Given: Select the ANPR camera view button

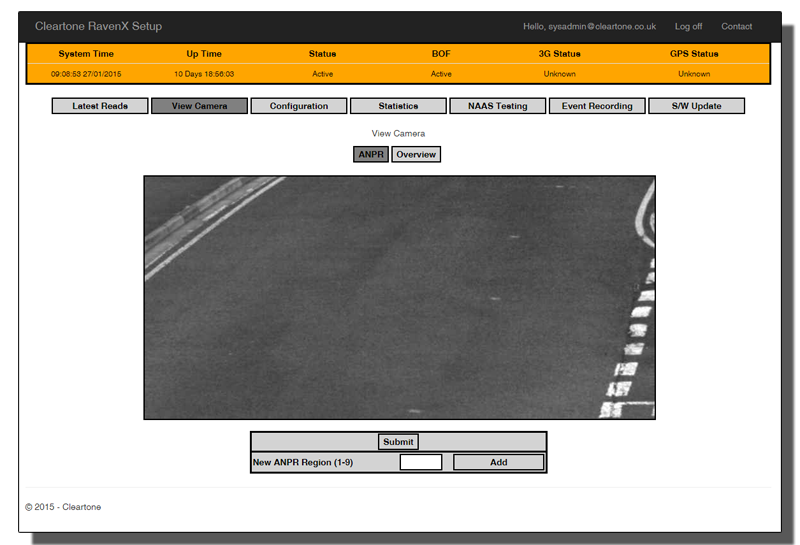Looking at the screenshot, I should [x=371, y=155].
